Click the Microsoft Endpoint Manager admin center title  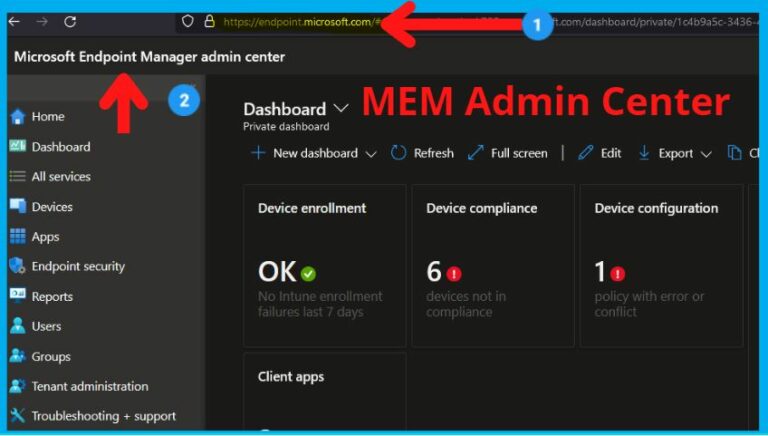(149, 57)
